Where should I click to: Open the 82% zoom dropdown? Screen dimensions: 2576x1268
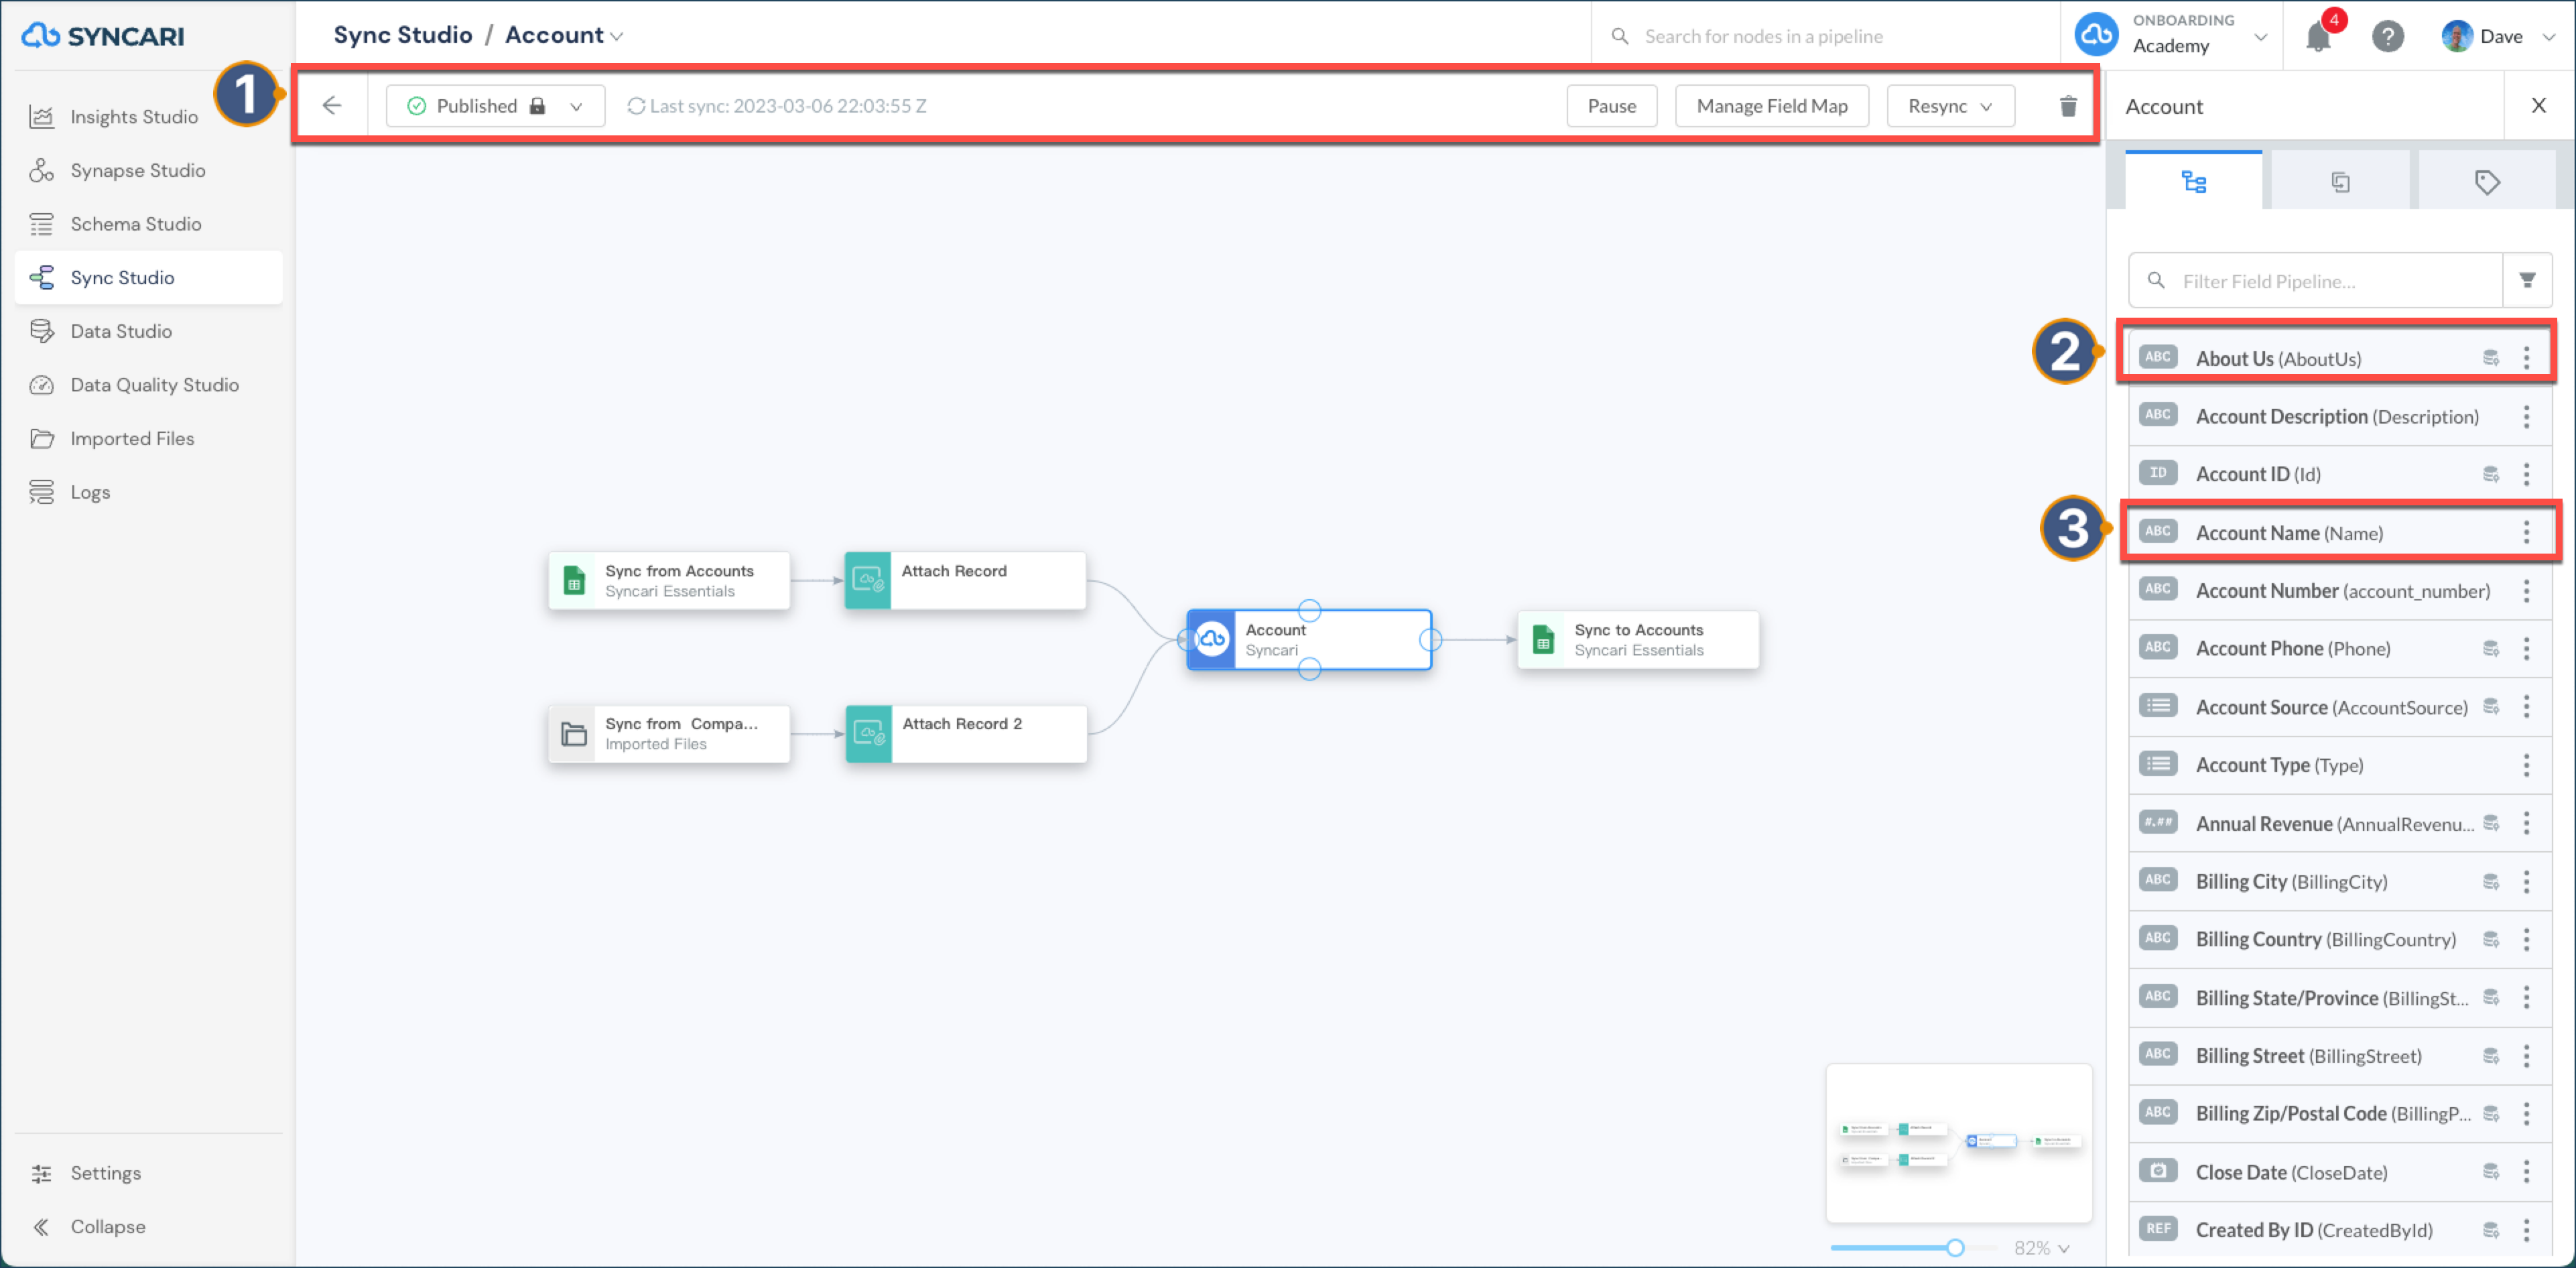tap(2041, 1247)
